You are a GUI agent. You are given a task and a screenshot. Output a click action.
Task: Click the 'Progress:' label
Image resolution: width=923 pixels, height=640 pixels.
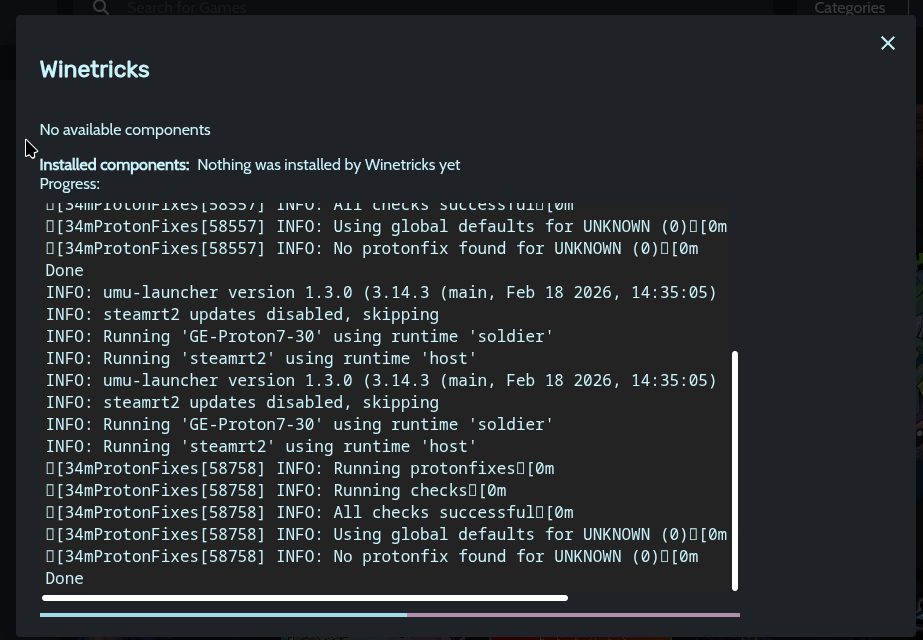[x=70, y=184]
